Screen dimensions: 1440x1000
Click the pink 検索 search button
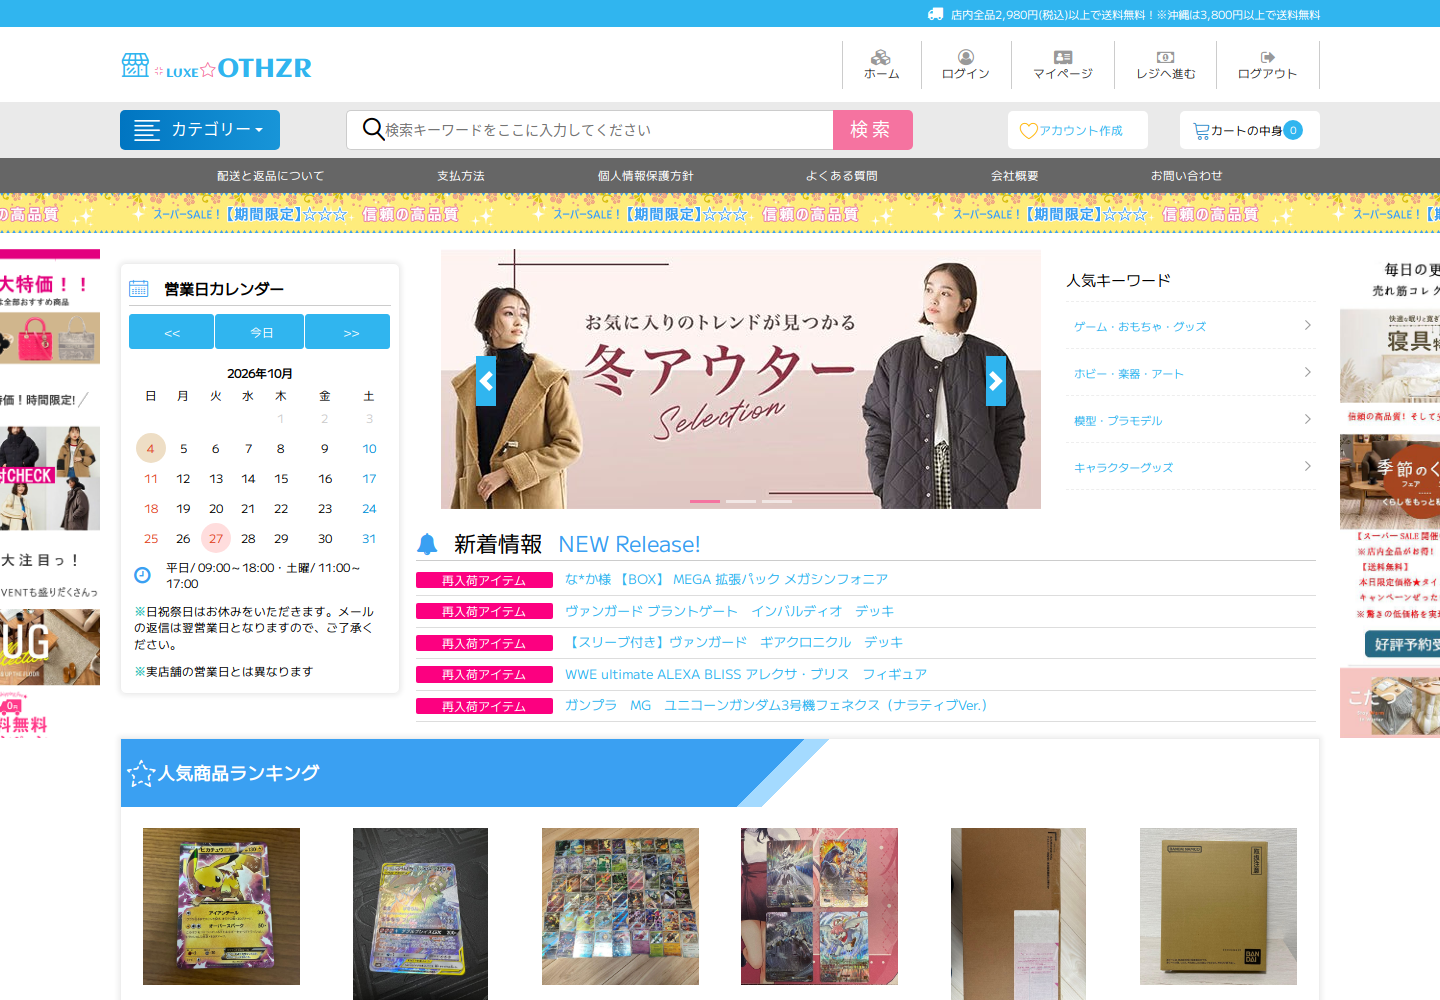pyautogui.click(x=873, y=130)
